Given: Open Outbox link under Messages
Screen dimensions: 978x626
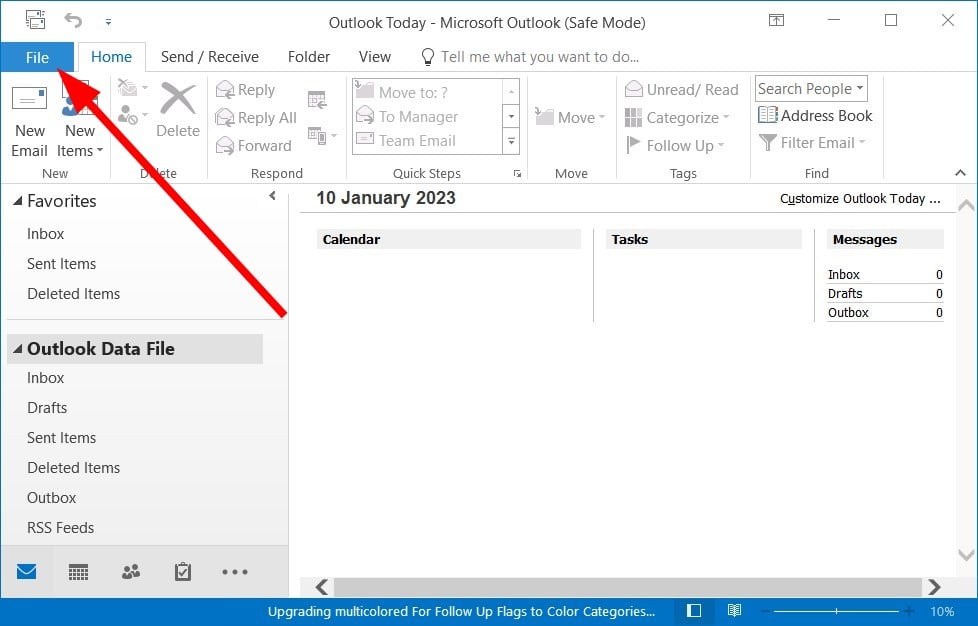Looking at the screenshot, I should click(x=848, y=312).
